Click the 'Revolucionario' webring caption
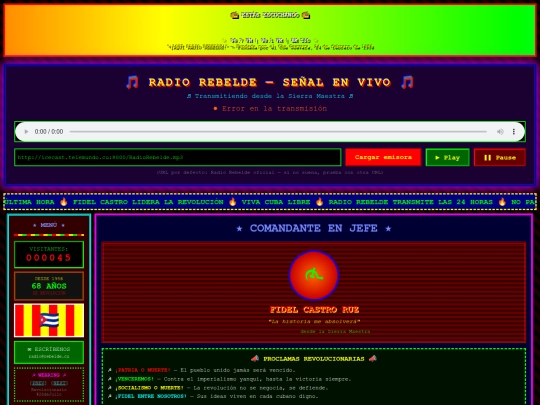Screen dimensions: 540x405 tap(49, 390)
